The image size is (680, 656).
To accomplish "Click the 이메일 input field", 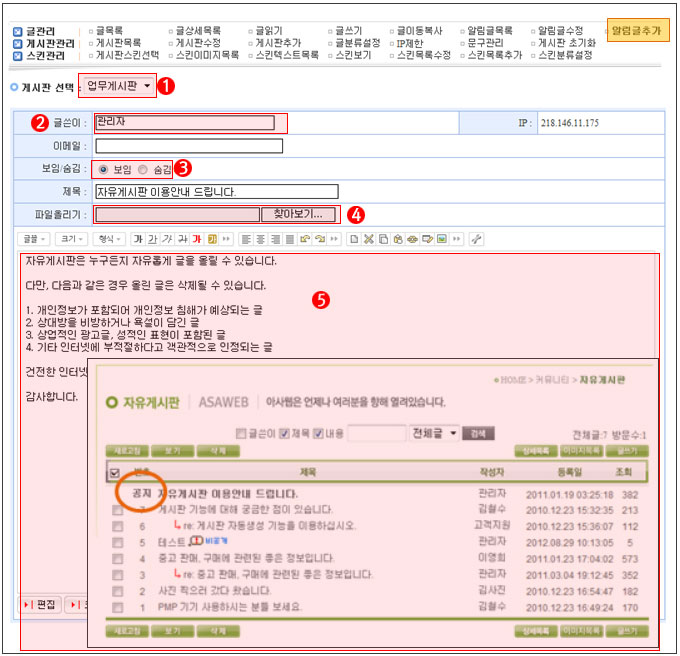I will [189, 146].
